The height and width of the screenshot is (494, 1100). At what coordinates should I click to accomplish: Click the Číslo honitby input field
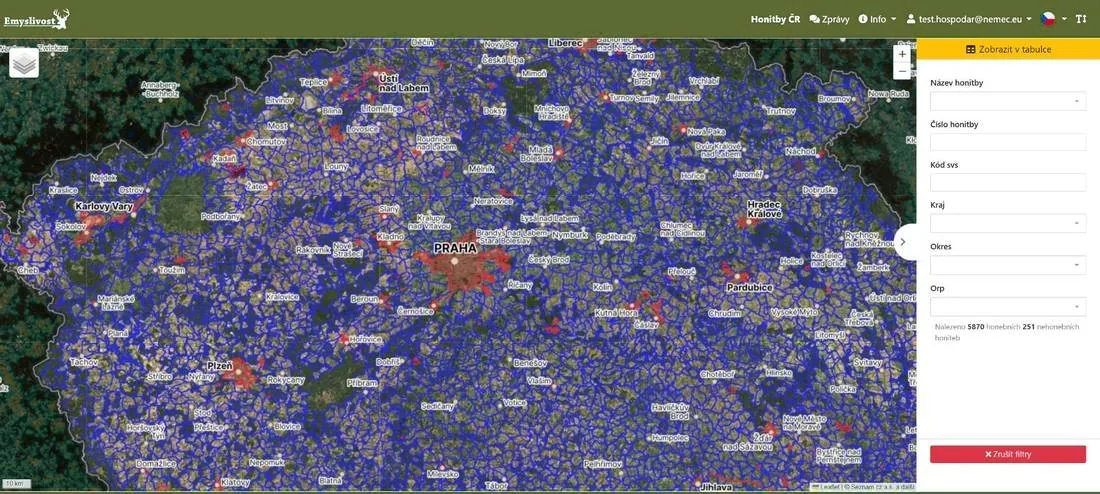coord(1007,142)
